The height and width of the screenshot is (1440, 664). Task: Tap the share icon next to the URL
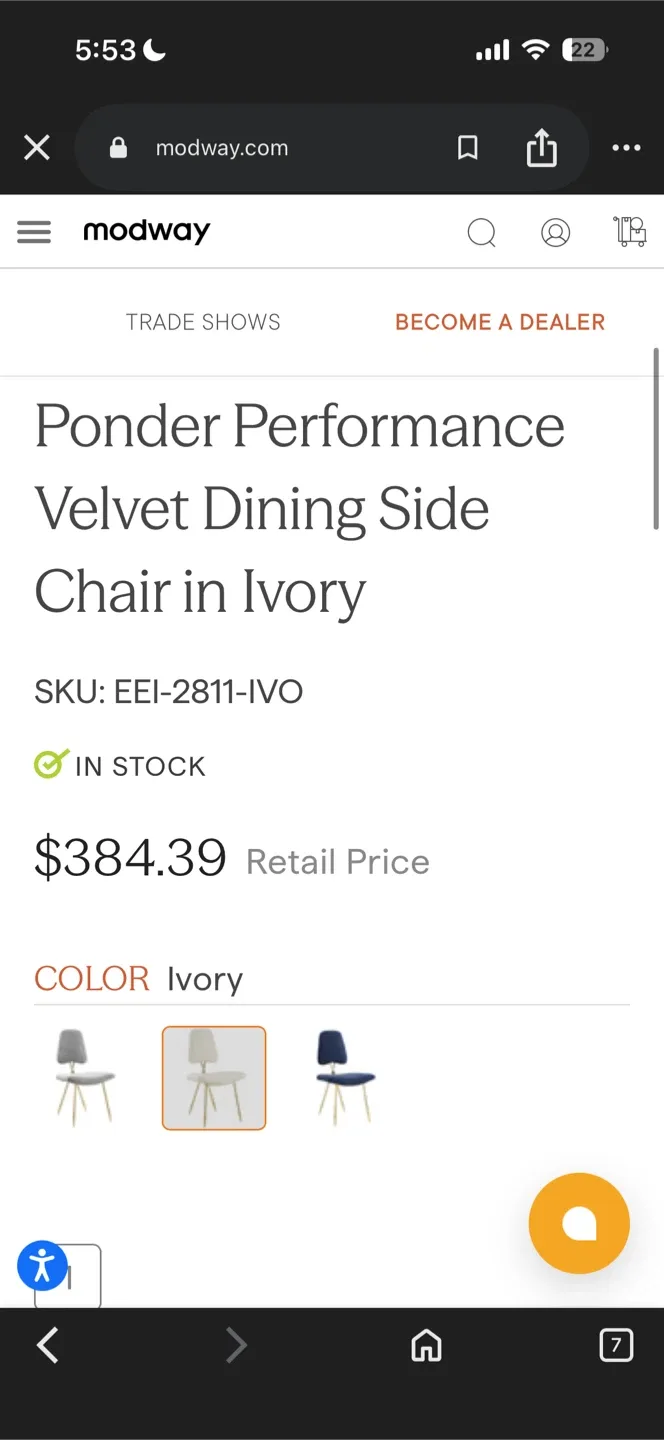click(x=541, y=147)
